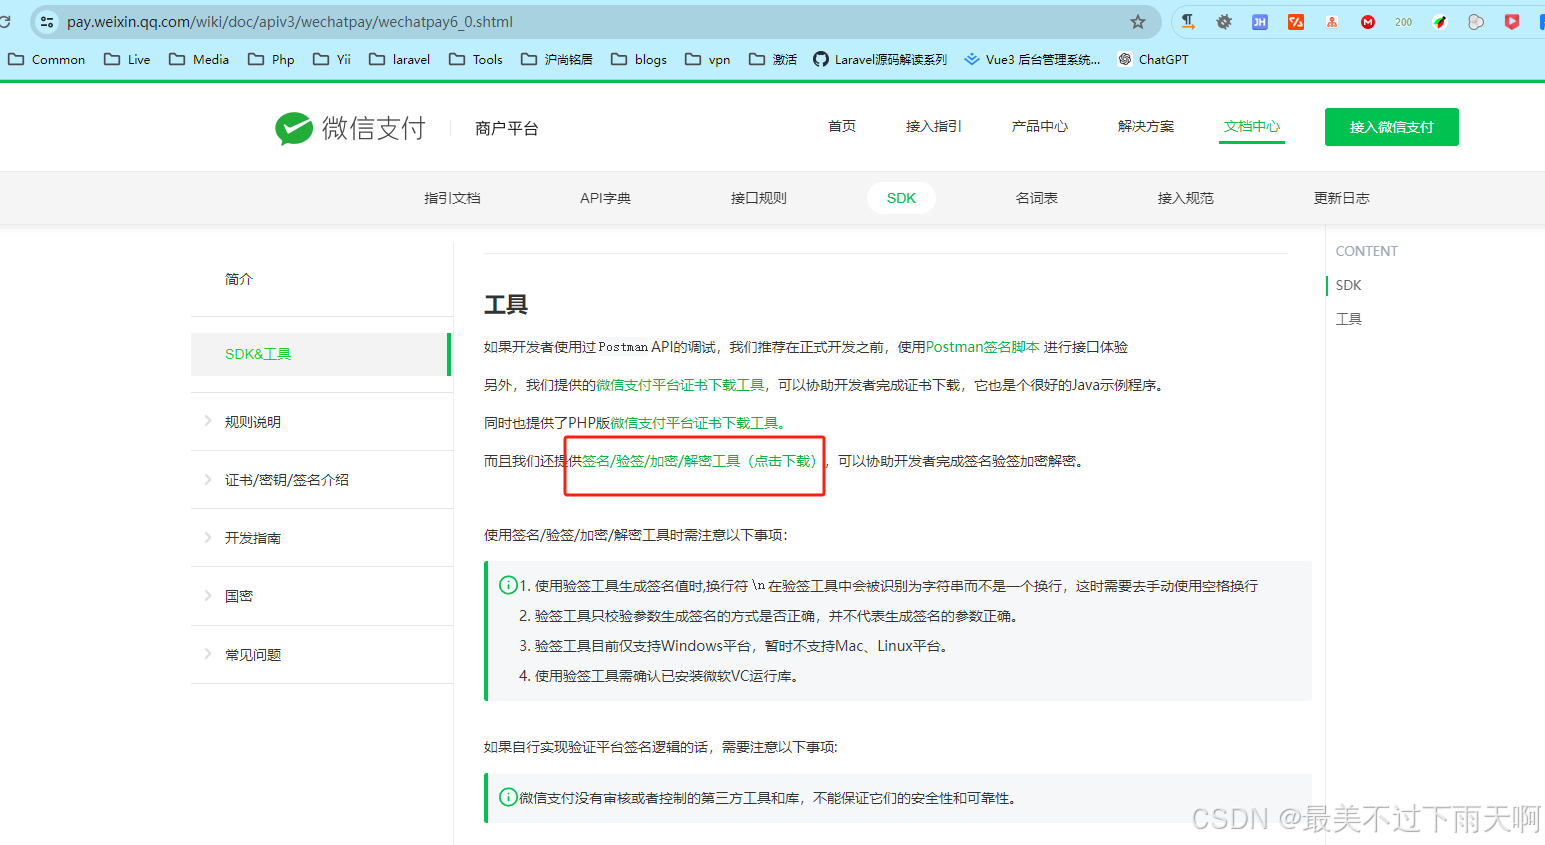Open the Php bookmarks folder

(x=271, y=60)
